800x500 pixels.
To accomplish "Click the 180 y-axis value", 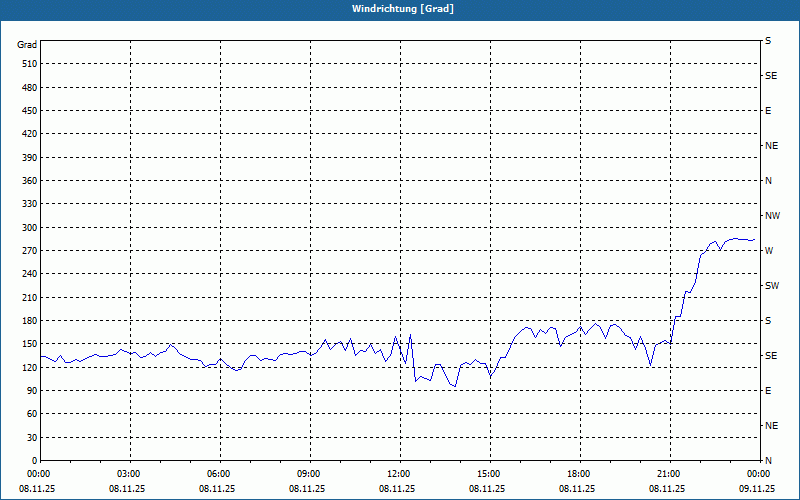I will (30, 321).
